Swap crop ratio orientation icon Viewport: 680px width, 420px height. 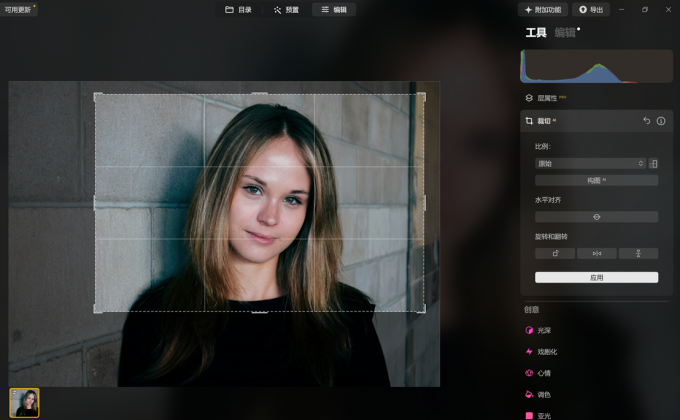653,163
